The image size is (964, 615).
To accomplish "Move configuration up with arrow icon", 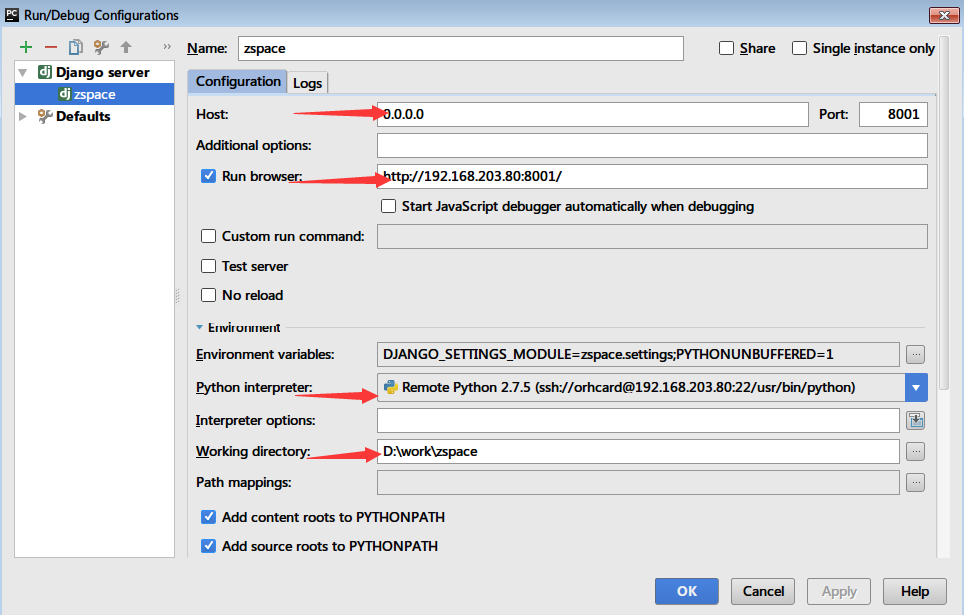I will [126, 47].
